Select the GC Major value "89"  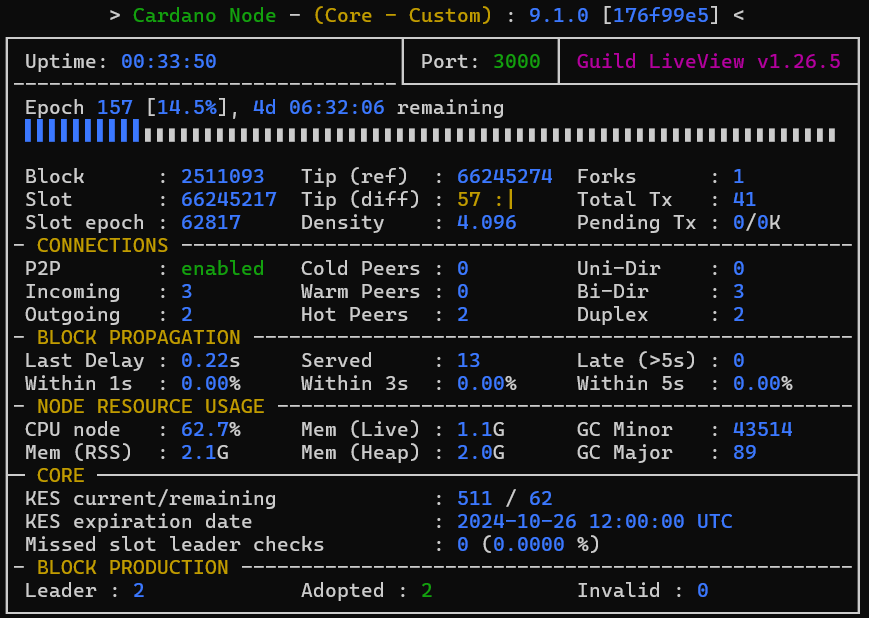pyautogui.click(x=744, y=453)
